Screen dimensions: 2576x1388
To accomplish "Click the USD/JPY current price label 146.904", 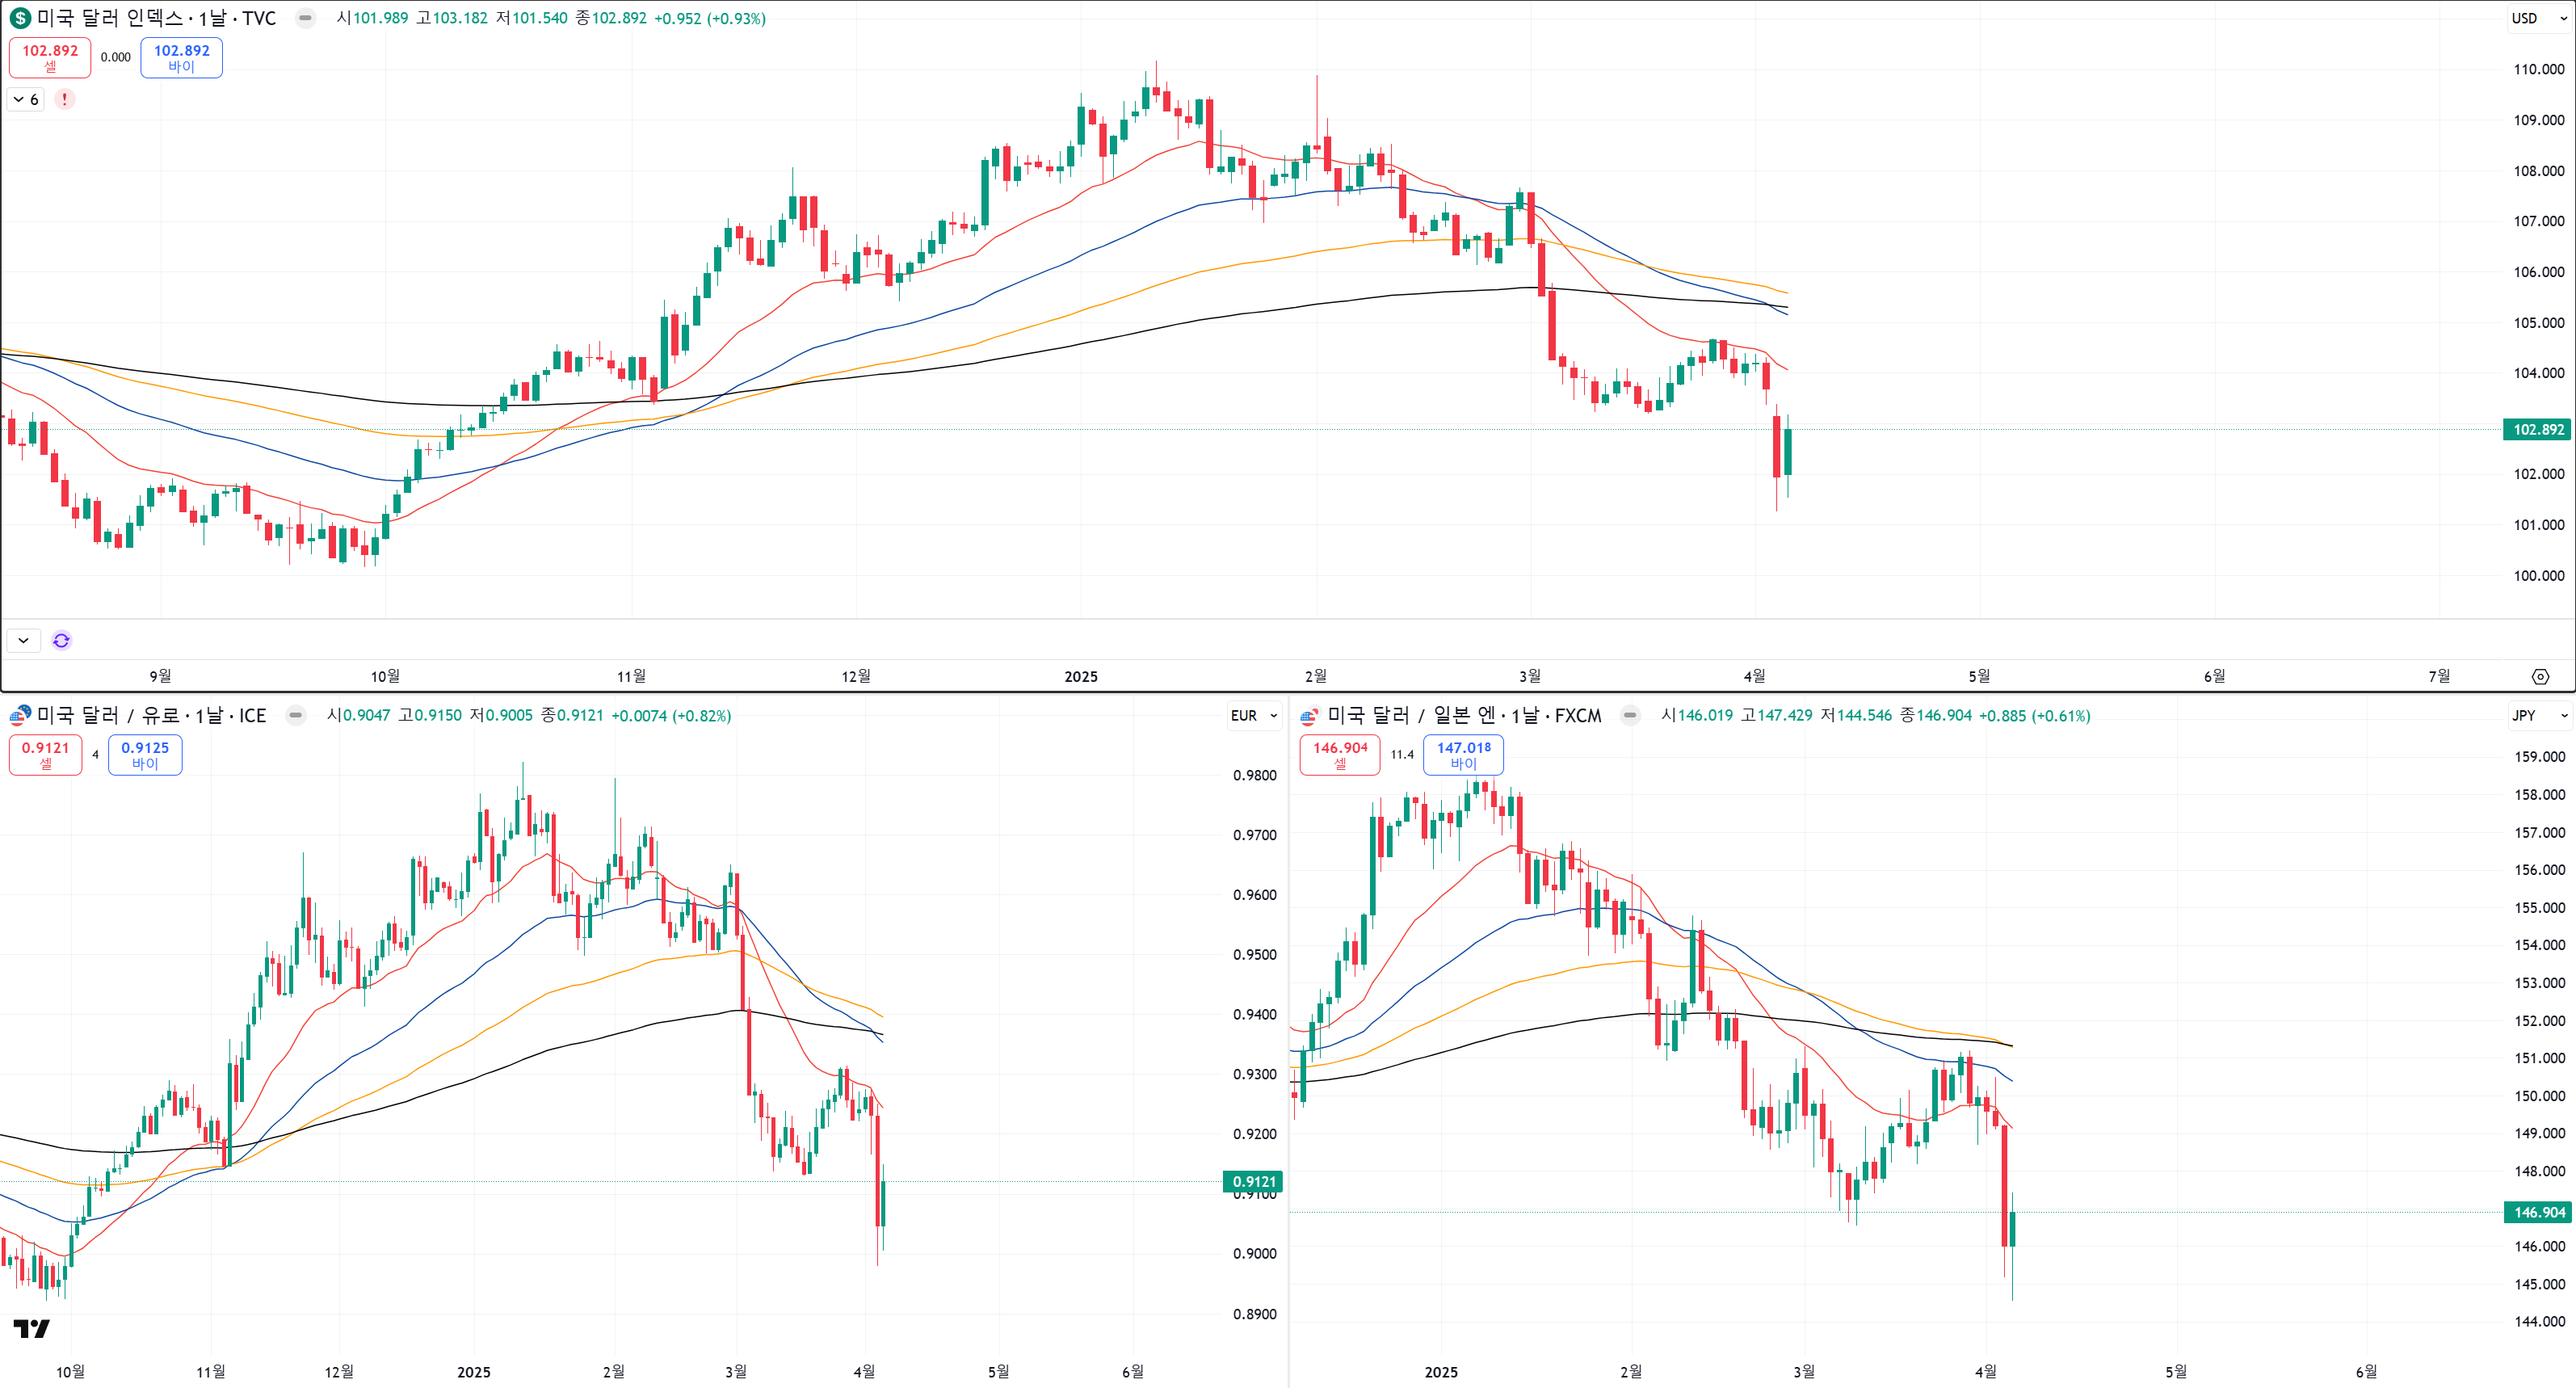I will 2539,1212.
